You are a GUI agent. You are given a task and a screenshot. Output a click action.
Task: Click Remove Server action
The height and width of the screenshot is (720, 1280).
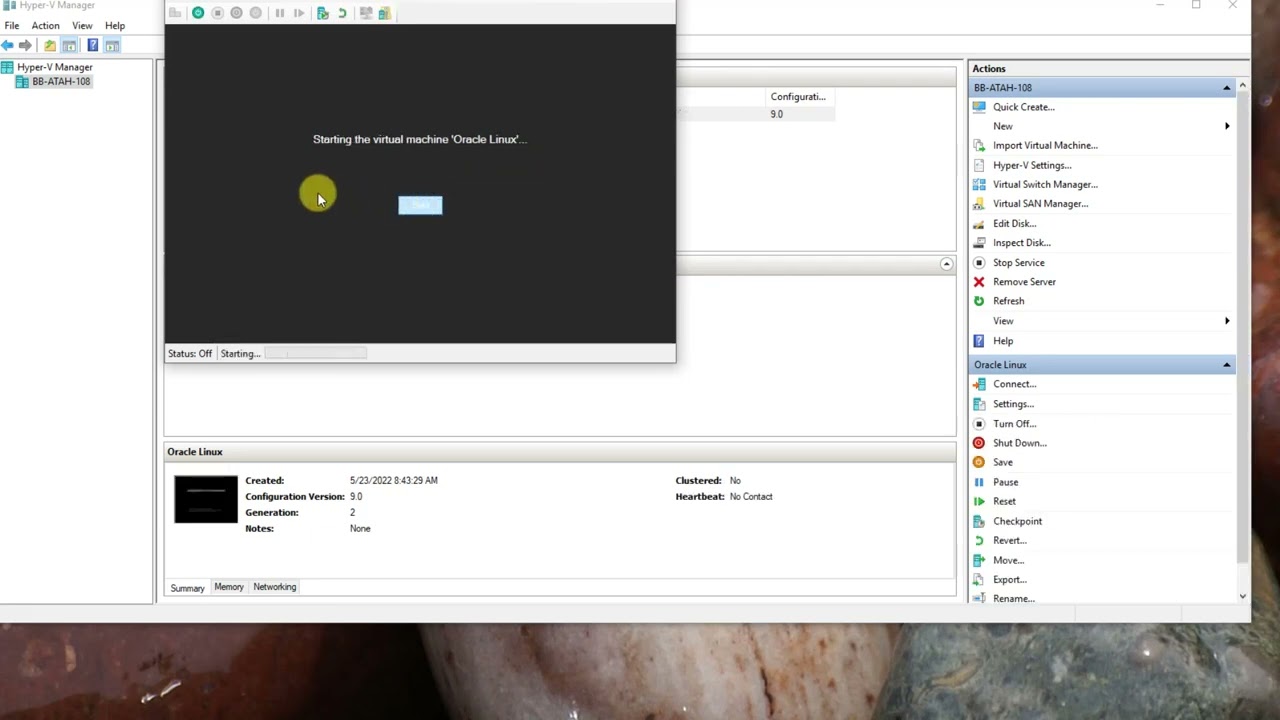pyautogui.click(x=1024, y=282)
